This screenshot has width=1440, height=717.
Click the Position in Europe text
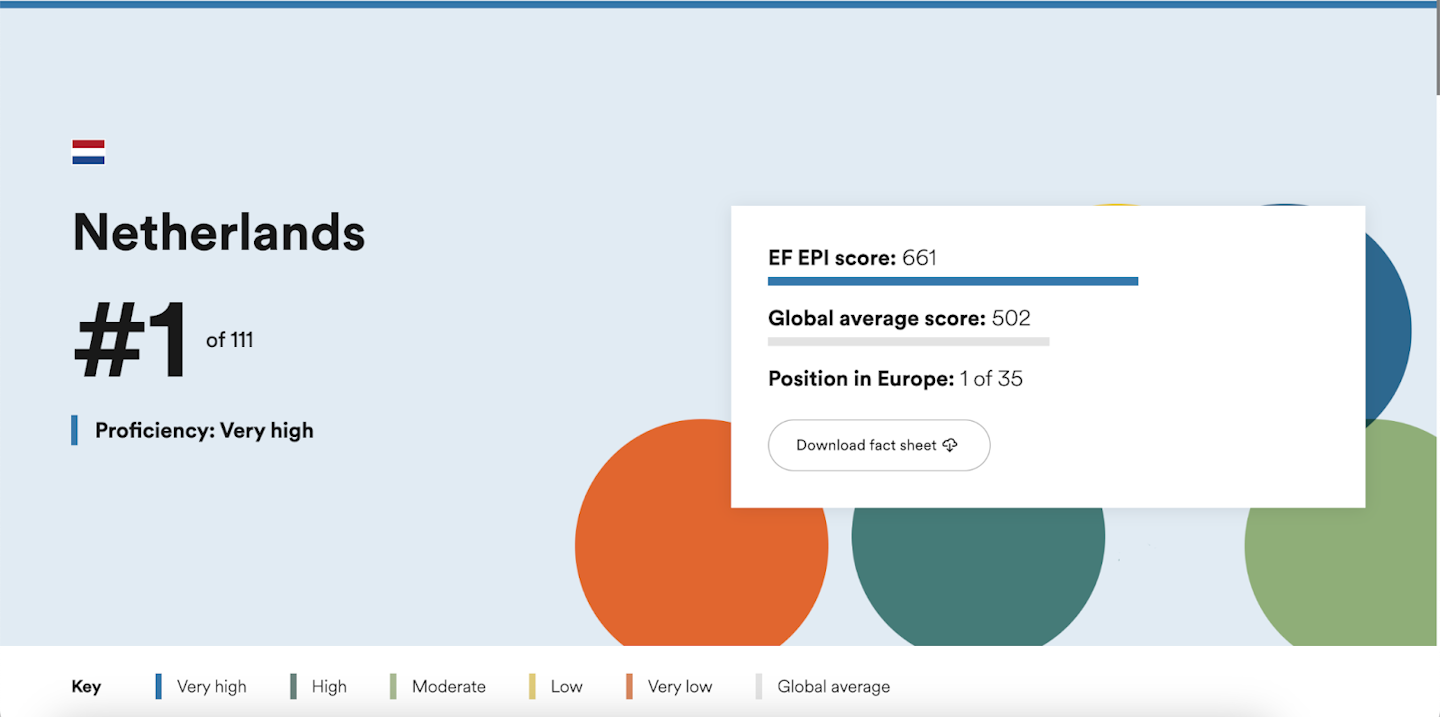click(x=895, y=379)
